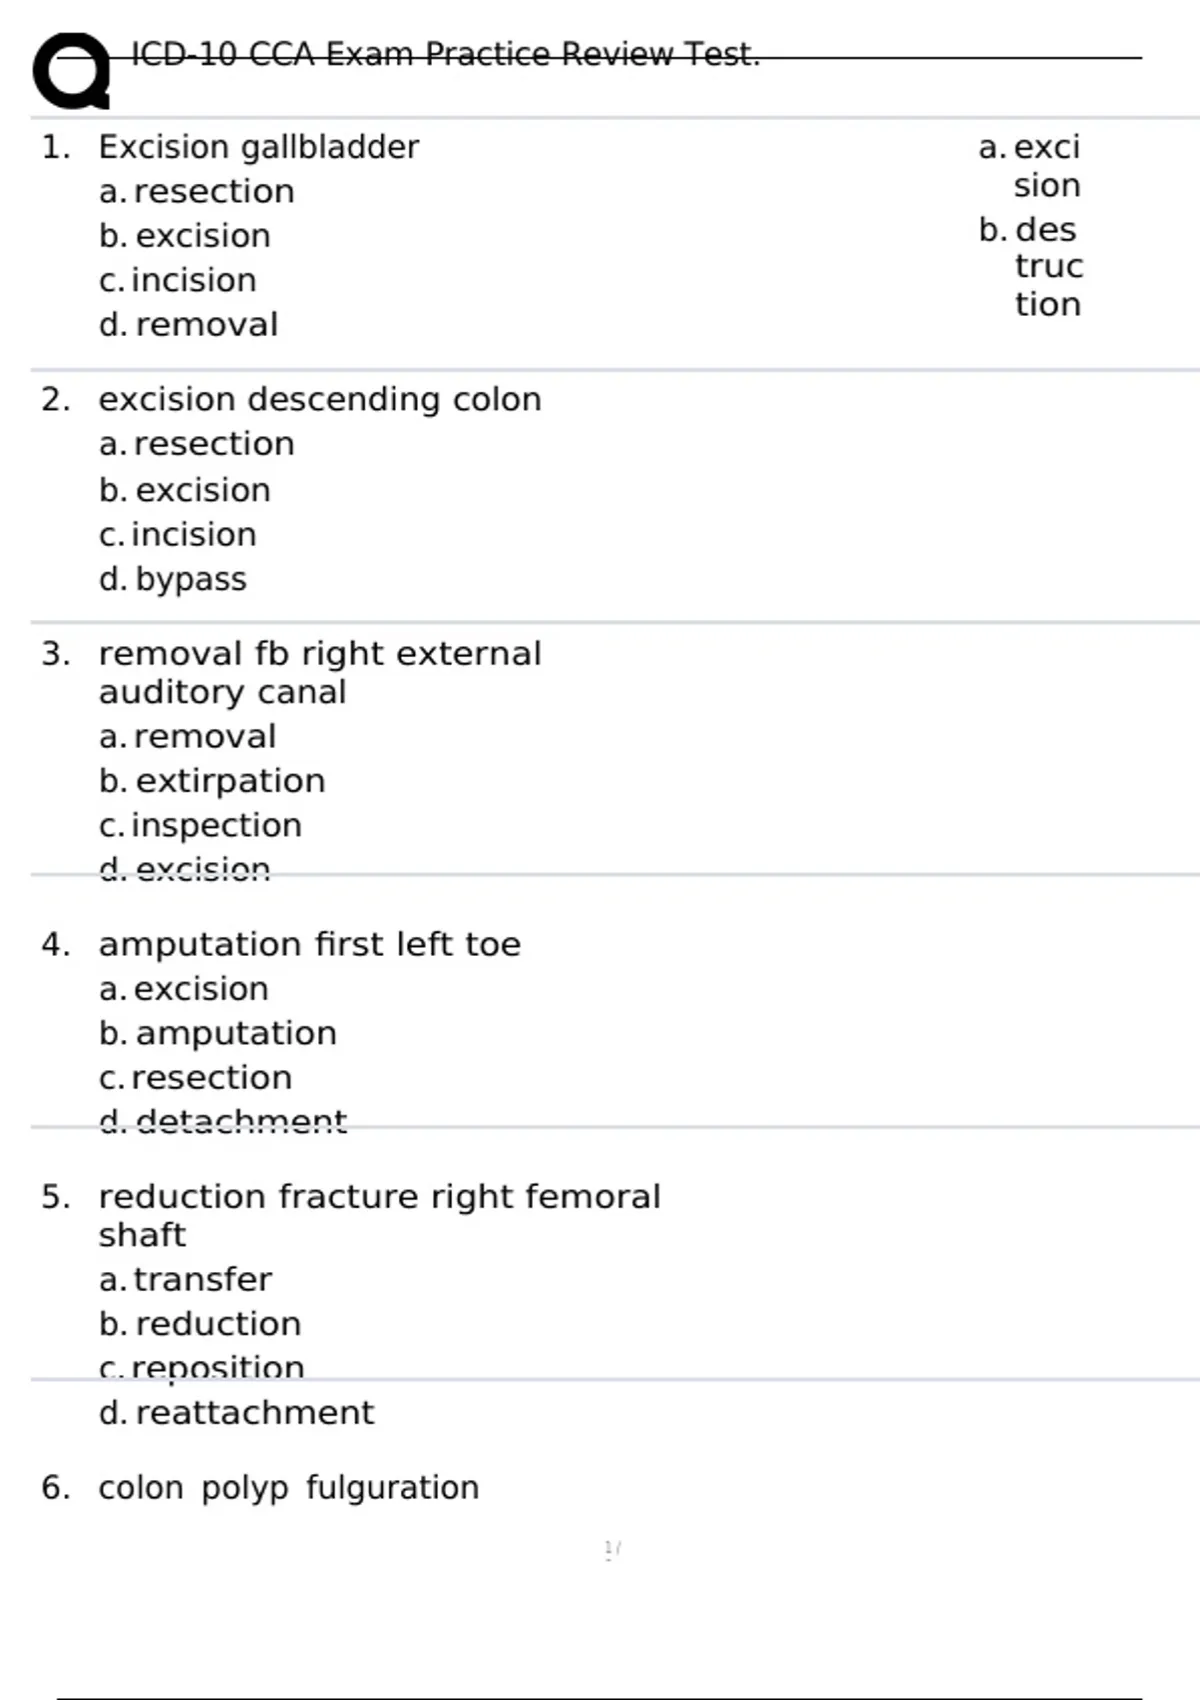The width and height of the screenshot is (1200, 1700).
Task: Select 'b. extirpation' answer option
Action: click(212, 781)
